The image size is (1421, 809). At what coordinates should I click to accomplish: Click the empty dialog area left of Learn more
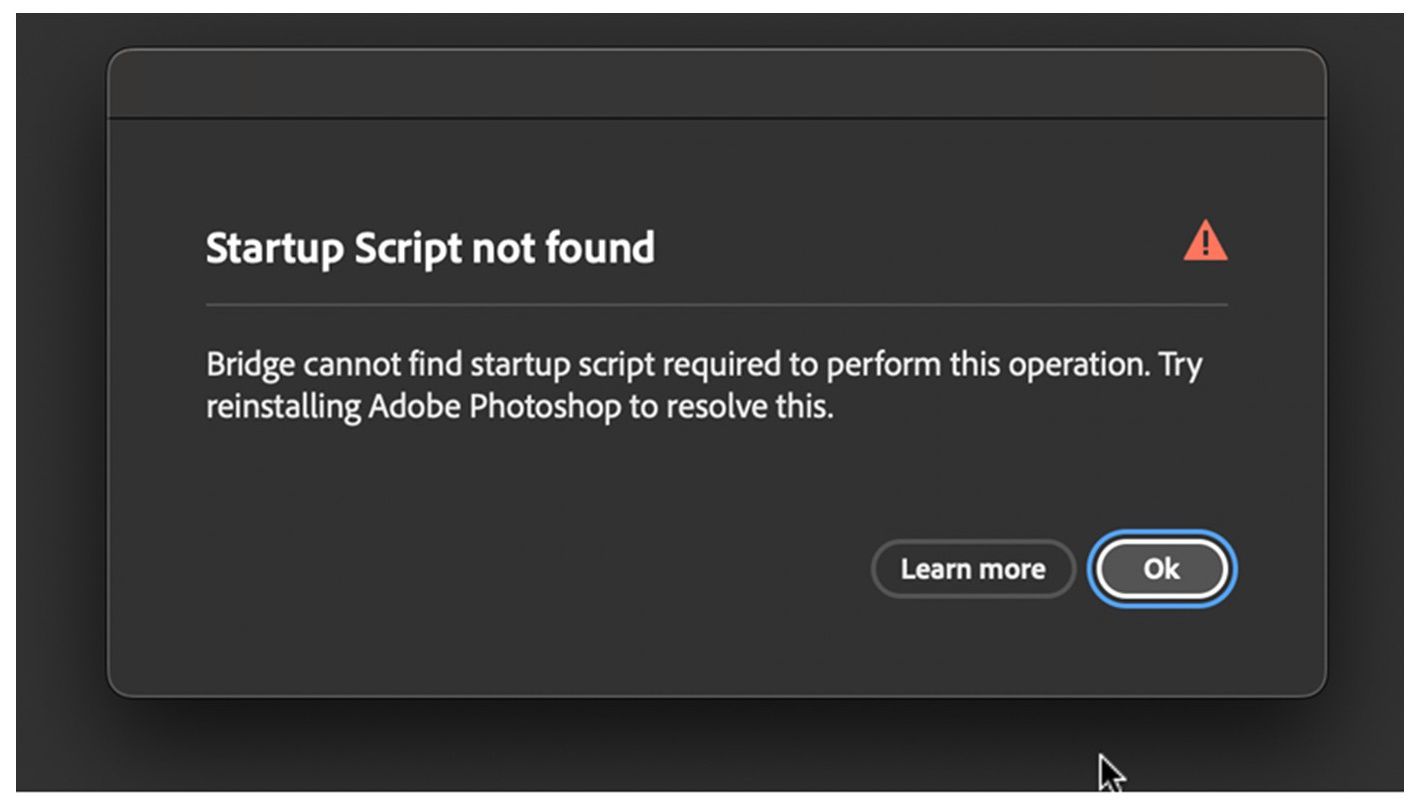pyautogui.click(x=500, y=569)
